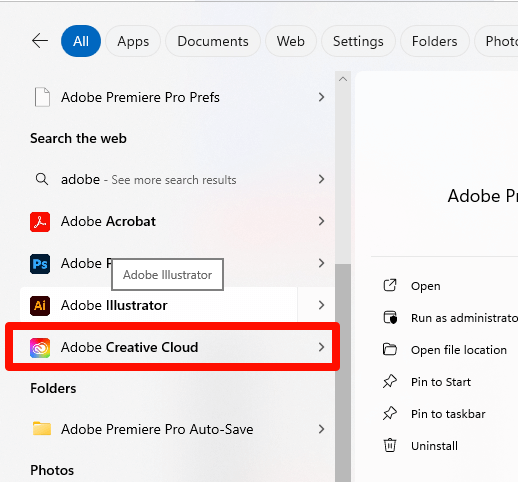Click the Creative Cloud rainbow icon
The width and height of the screenshot is (518, 482).
click(x=40, y=348)
